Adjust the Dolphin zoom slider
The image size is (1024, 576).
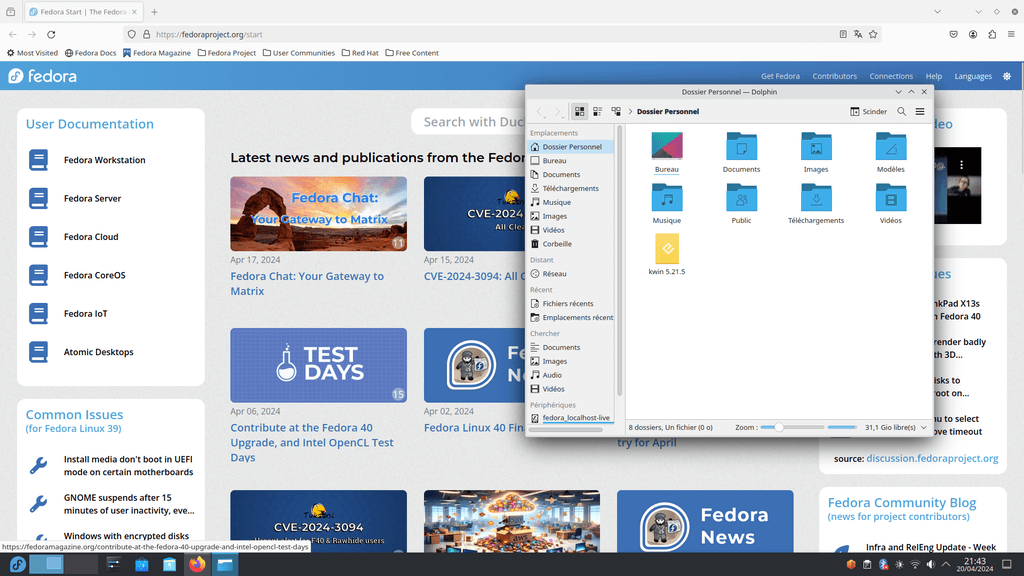792,427
